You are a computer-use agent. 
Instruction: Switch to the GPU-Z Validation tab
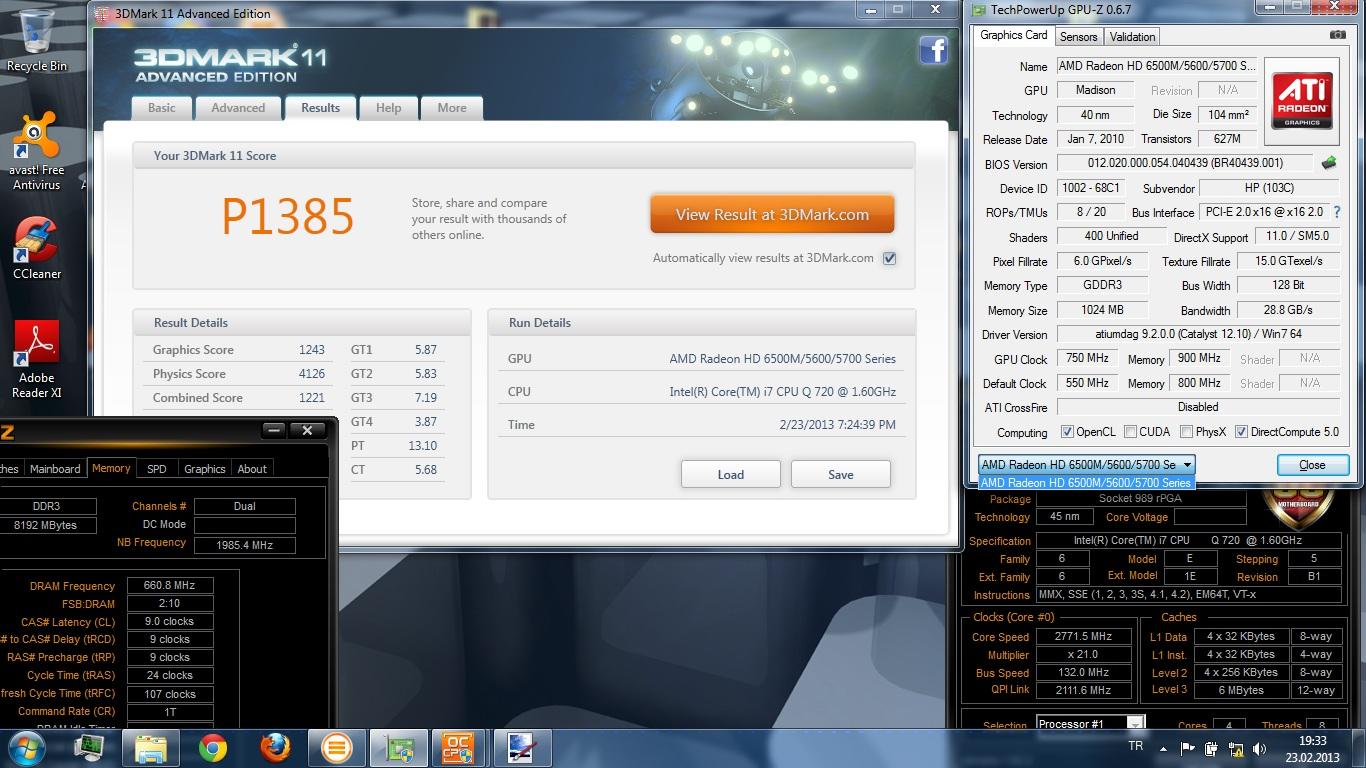1132,37
